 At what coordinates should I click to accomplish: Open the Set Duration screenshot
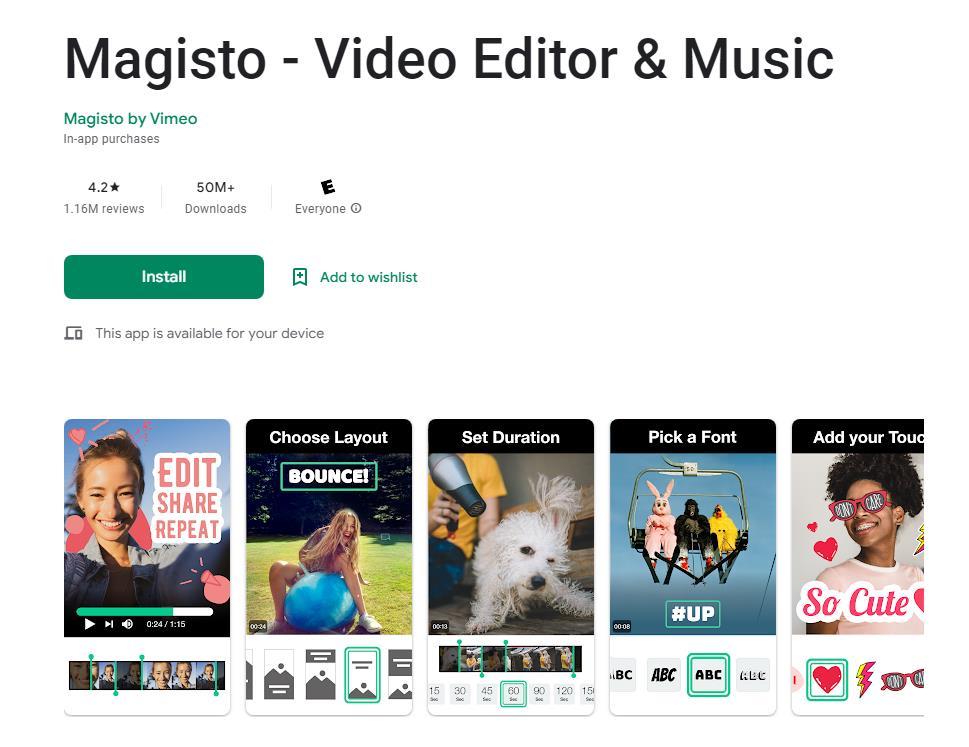pos(510,567)
